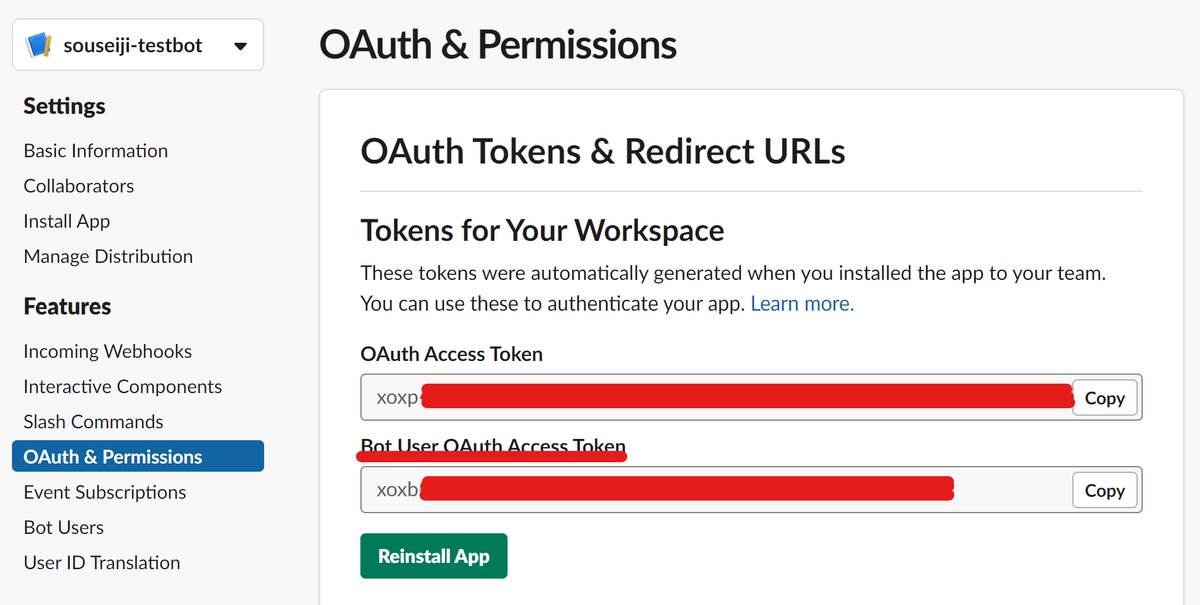Open Event Subscriptions page
This screenshot has height=605, width=1200.
105,492
